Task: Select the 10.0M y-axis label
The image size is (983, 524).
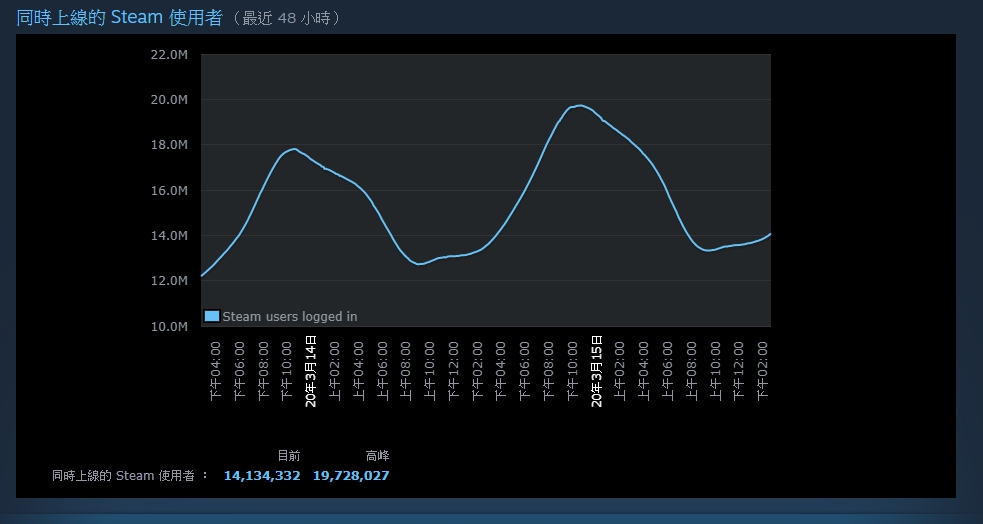Action: [x=169, y=327]
